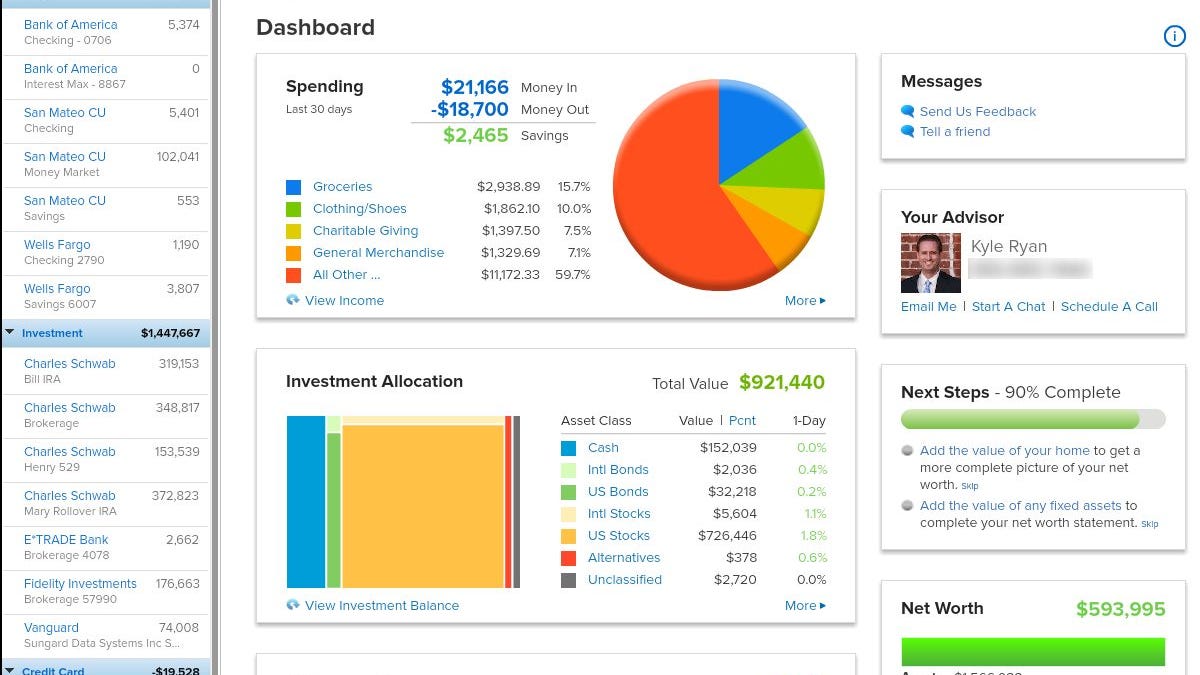The width and height of the screenshot is (1200, 675).
Task: Sort allocation table by Pcnt
Action: tap(742, 421)
